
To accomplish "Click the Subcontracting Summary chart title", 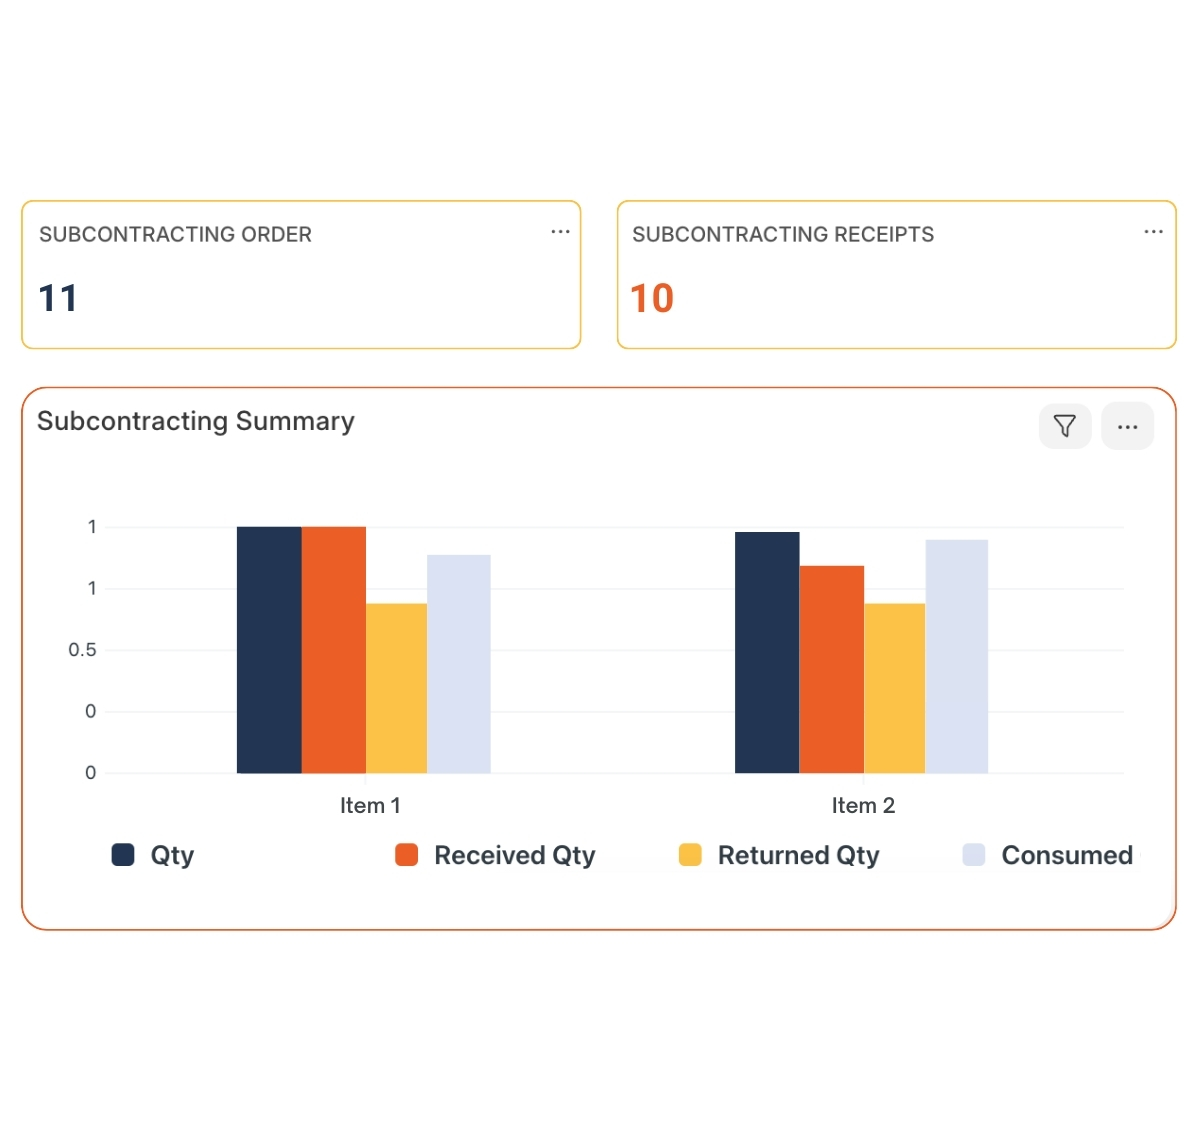I will (196, 421).
